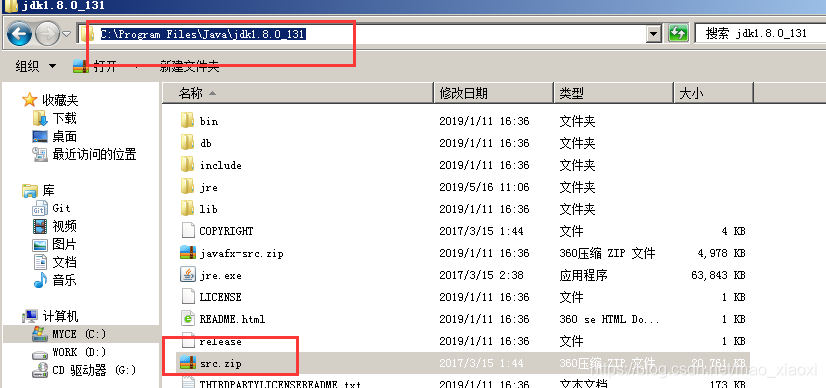Click the 新建文件夹 button
The height and width of the screenshot is (388, 826).
click(x=189, y=66)
